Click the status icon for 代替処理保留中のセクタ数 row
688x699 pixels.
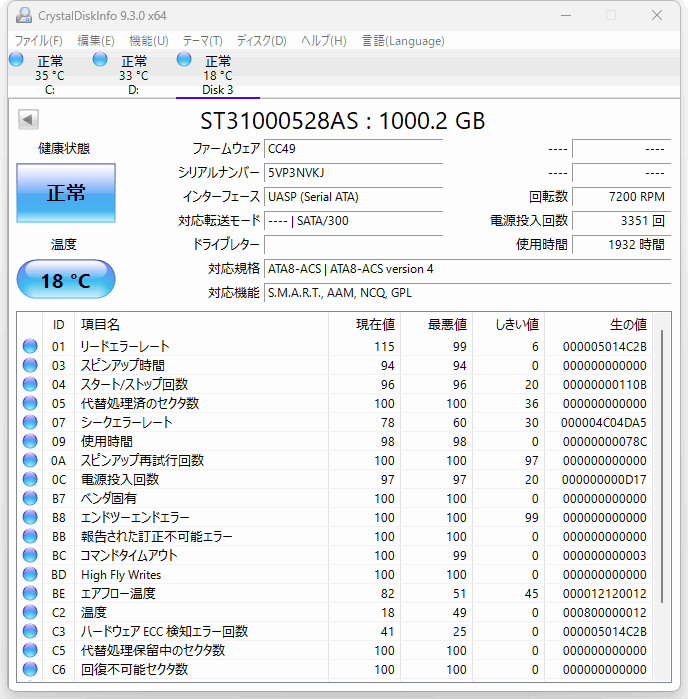click(30, 650)
